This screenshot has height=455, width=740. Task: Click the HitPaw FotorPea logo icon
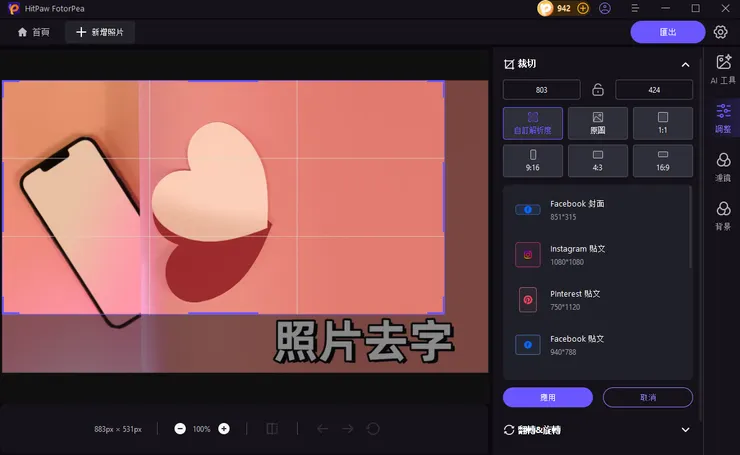coord(14,8)
